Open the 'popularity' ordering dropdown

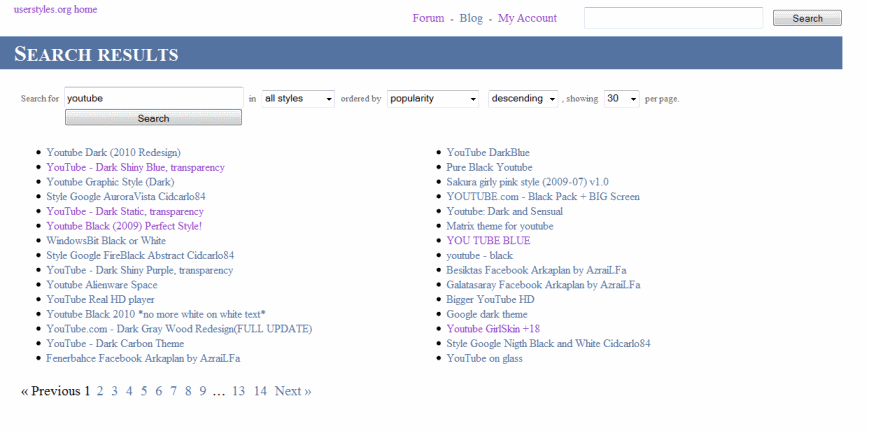433,99
